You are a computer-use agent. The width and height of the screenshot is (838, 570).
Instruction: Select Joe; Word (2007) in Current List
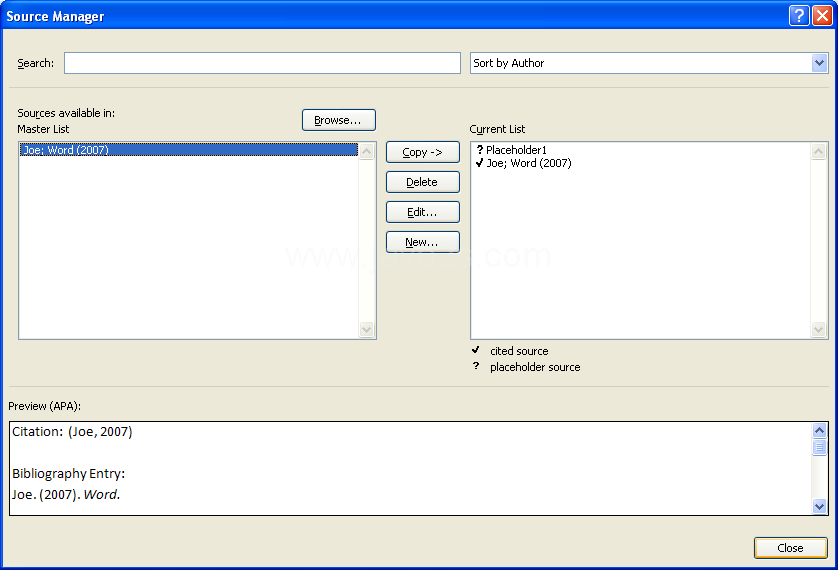tap(529, 163)
